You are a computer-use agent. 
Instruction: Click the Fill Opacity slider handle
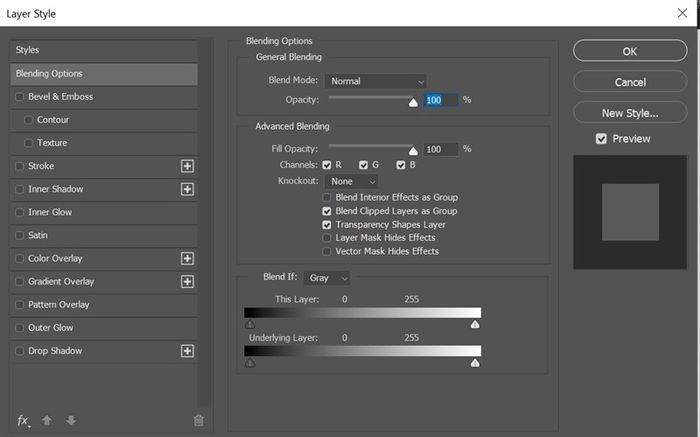[x=413, y=151]
